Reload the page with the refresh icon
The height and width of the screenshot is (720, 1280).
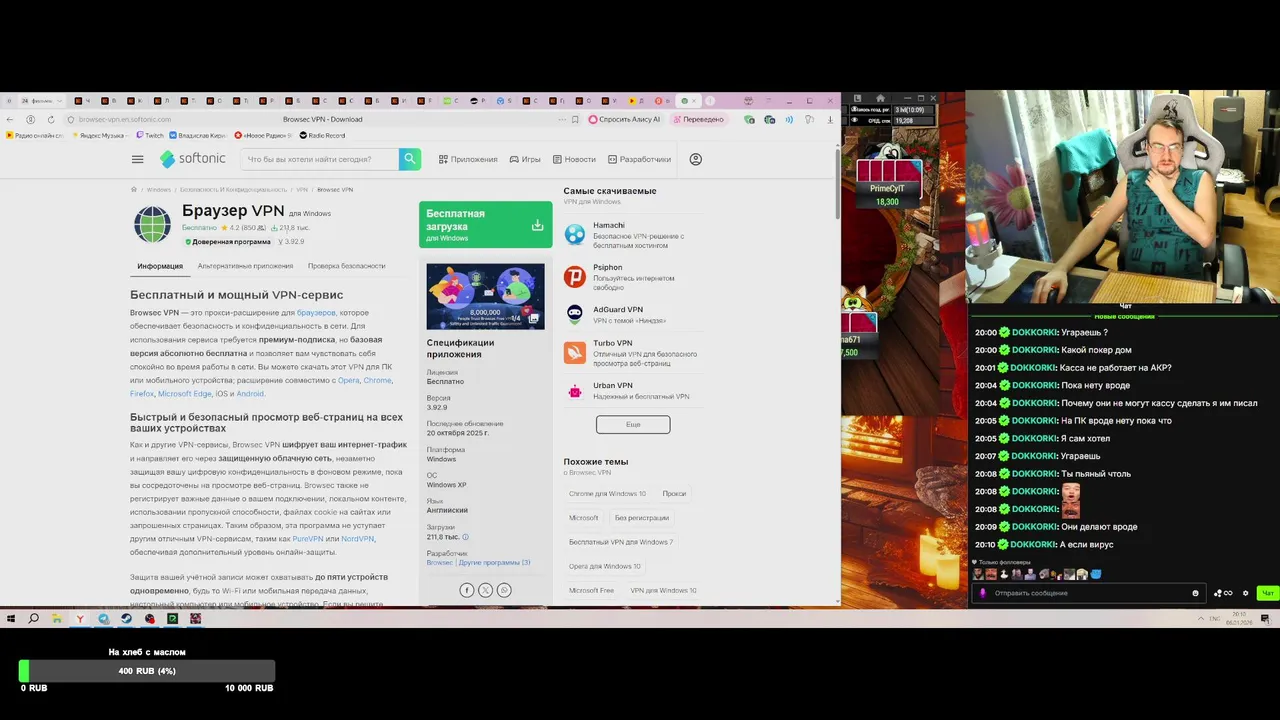tap(51, 119)
